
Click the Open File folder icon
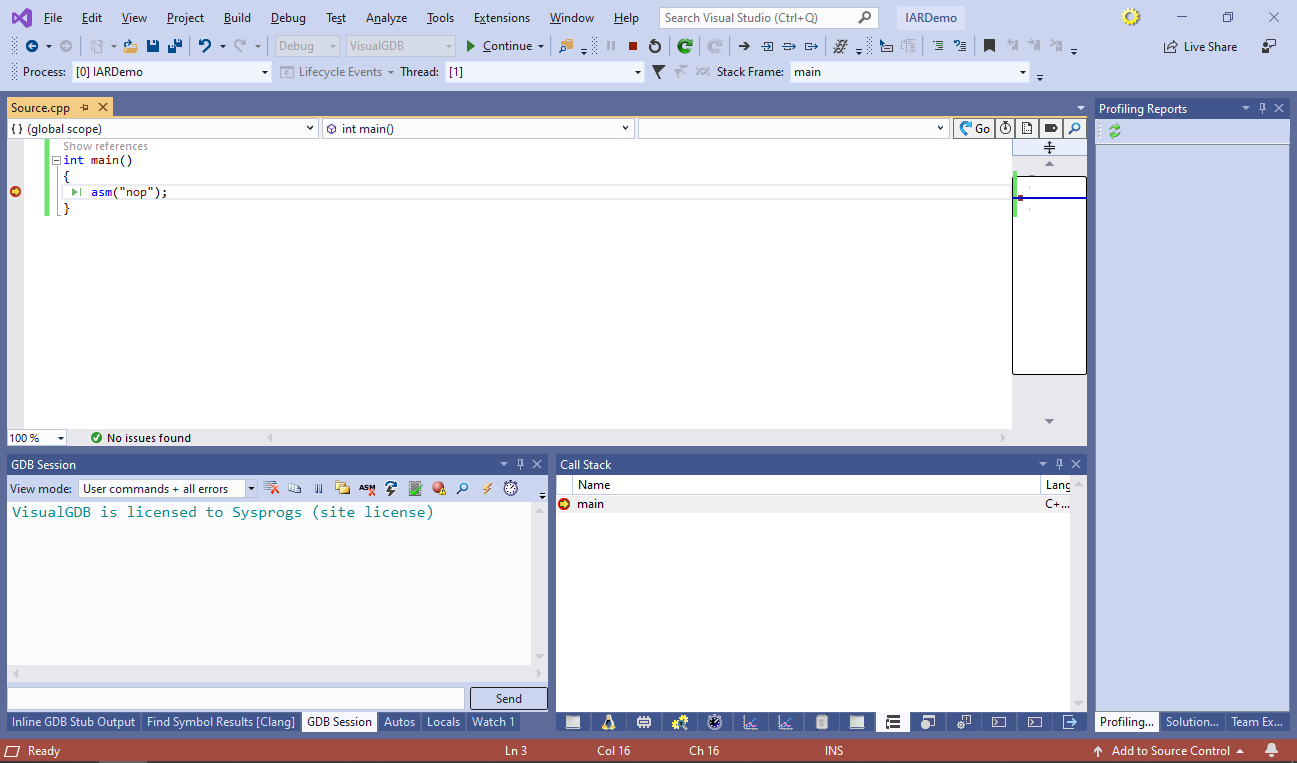[130, 46]
